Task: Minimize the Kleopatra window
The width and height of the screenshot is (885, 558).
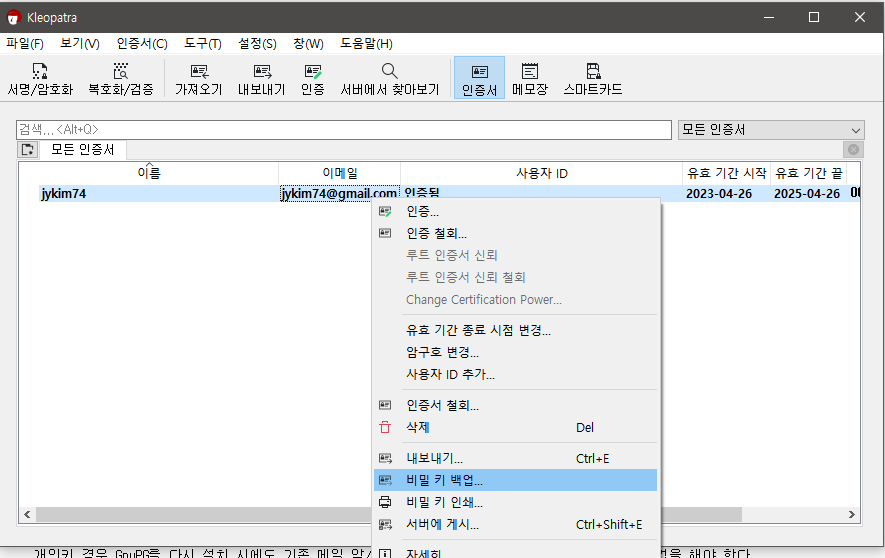Action: 769,17
